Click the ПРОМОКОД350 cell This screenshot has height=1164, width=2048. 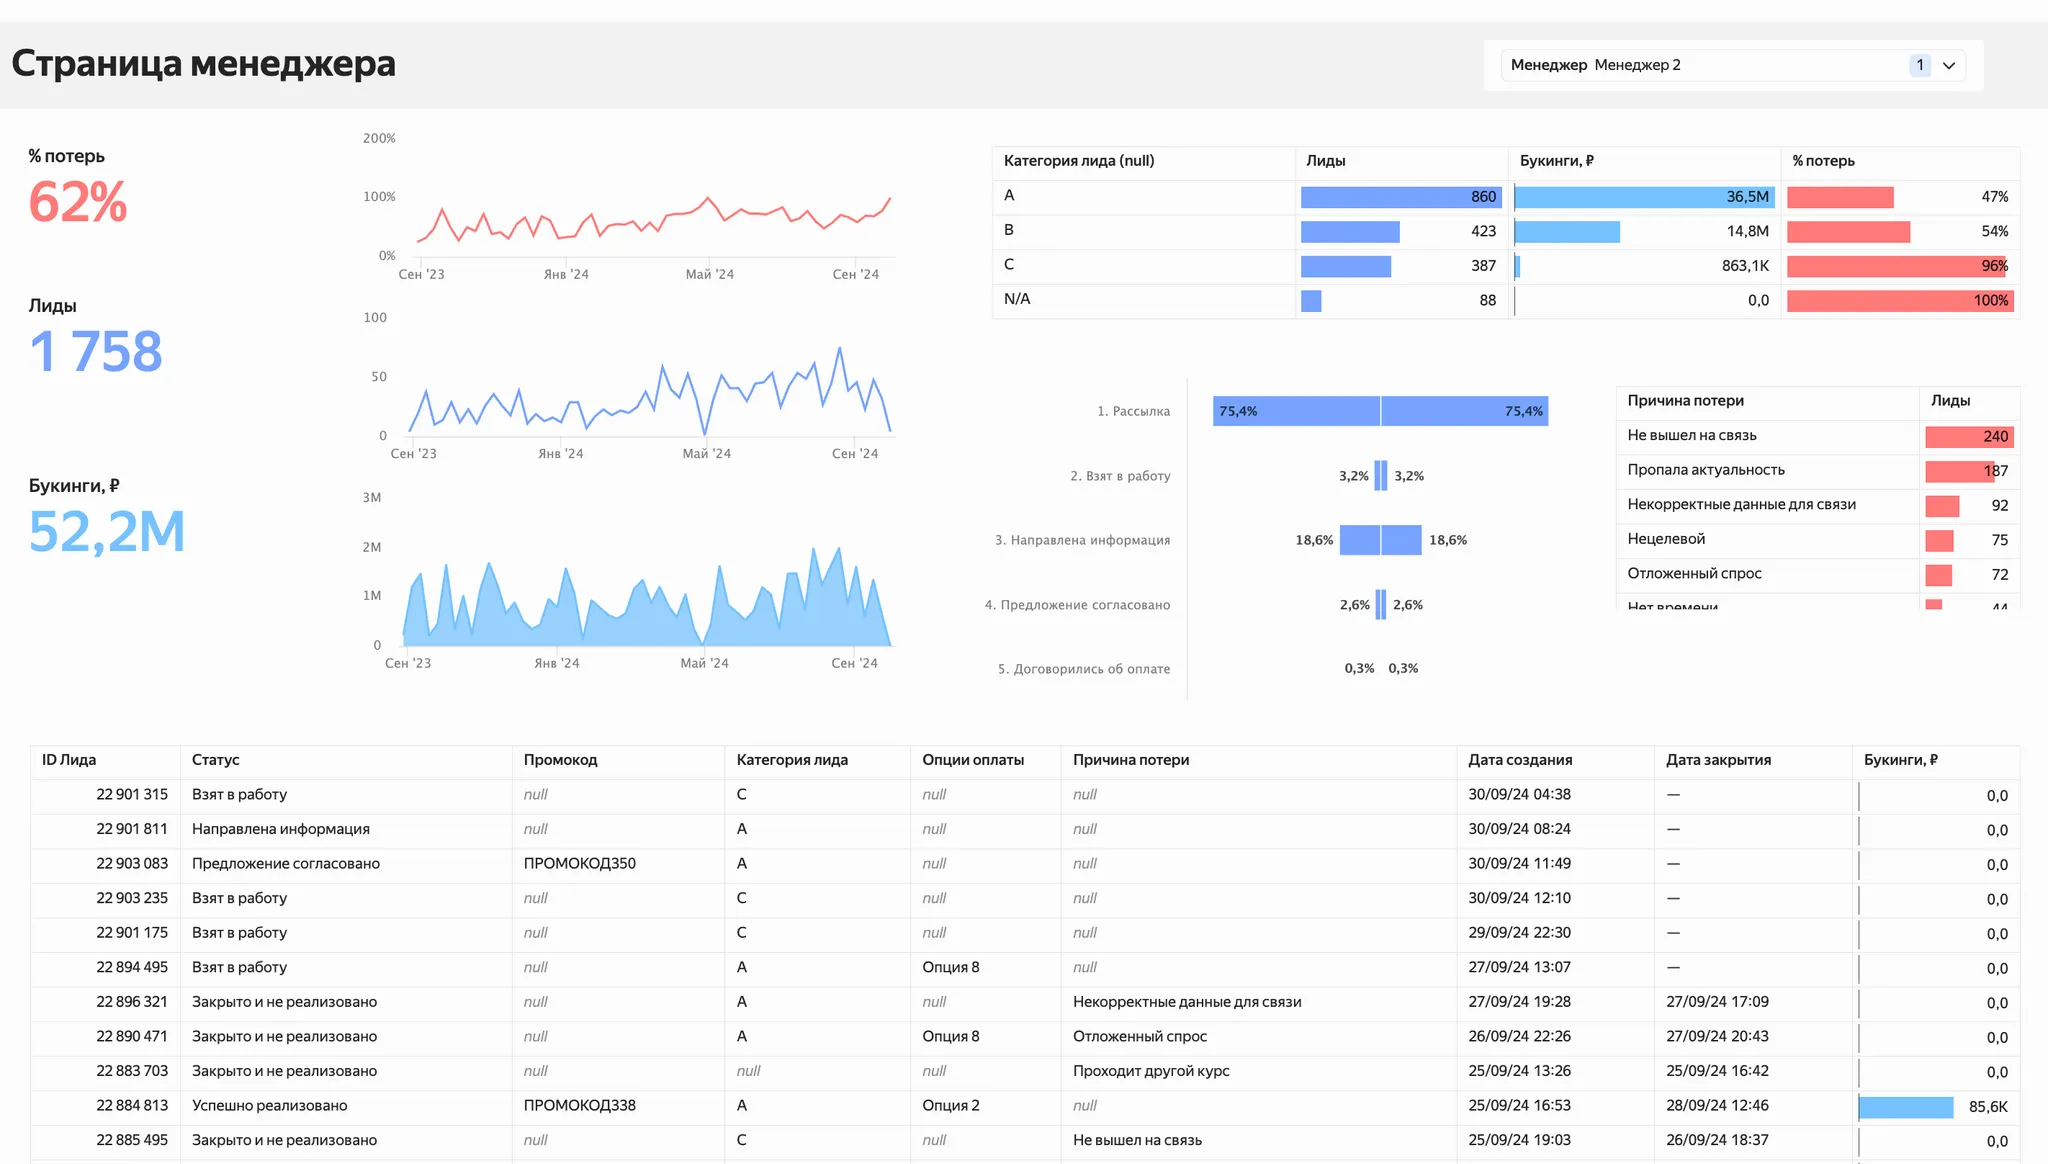pos(580,864)
